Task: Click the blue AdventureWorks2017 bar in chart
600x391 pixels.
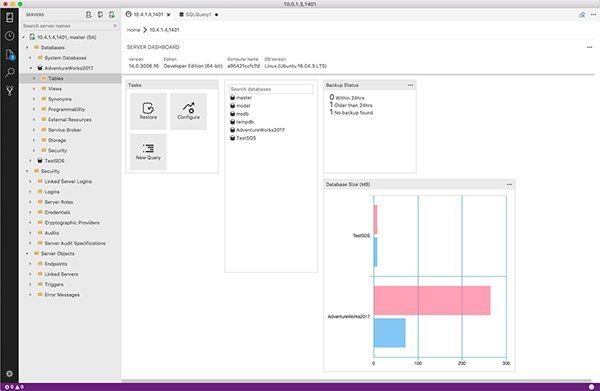Action: 390,333
